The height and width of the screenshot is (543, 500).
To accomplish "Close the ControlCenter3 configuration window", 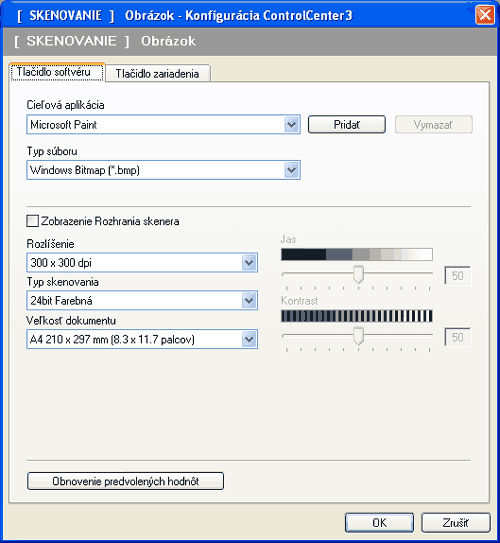I will 485,15.
